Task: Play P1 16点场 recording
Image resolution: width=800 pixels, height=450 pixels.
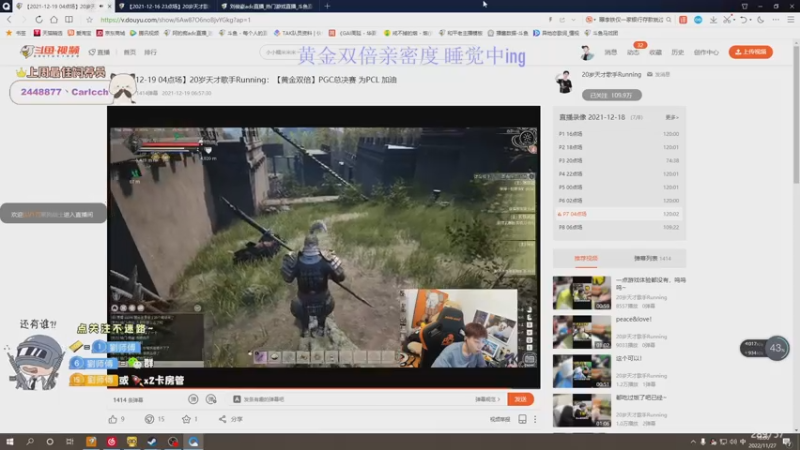Action: point(619,134)
